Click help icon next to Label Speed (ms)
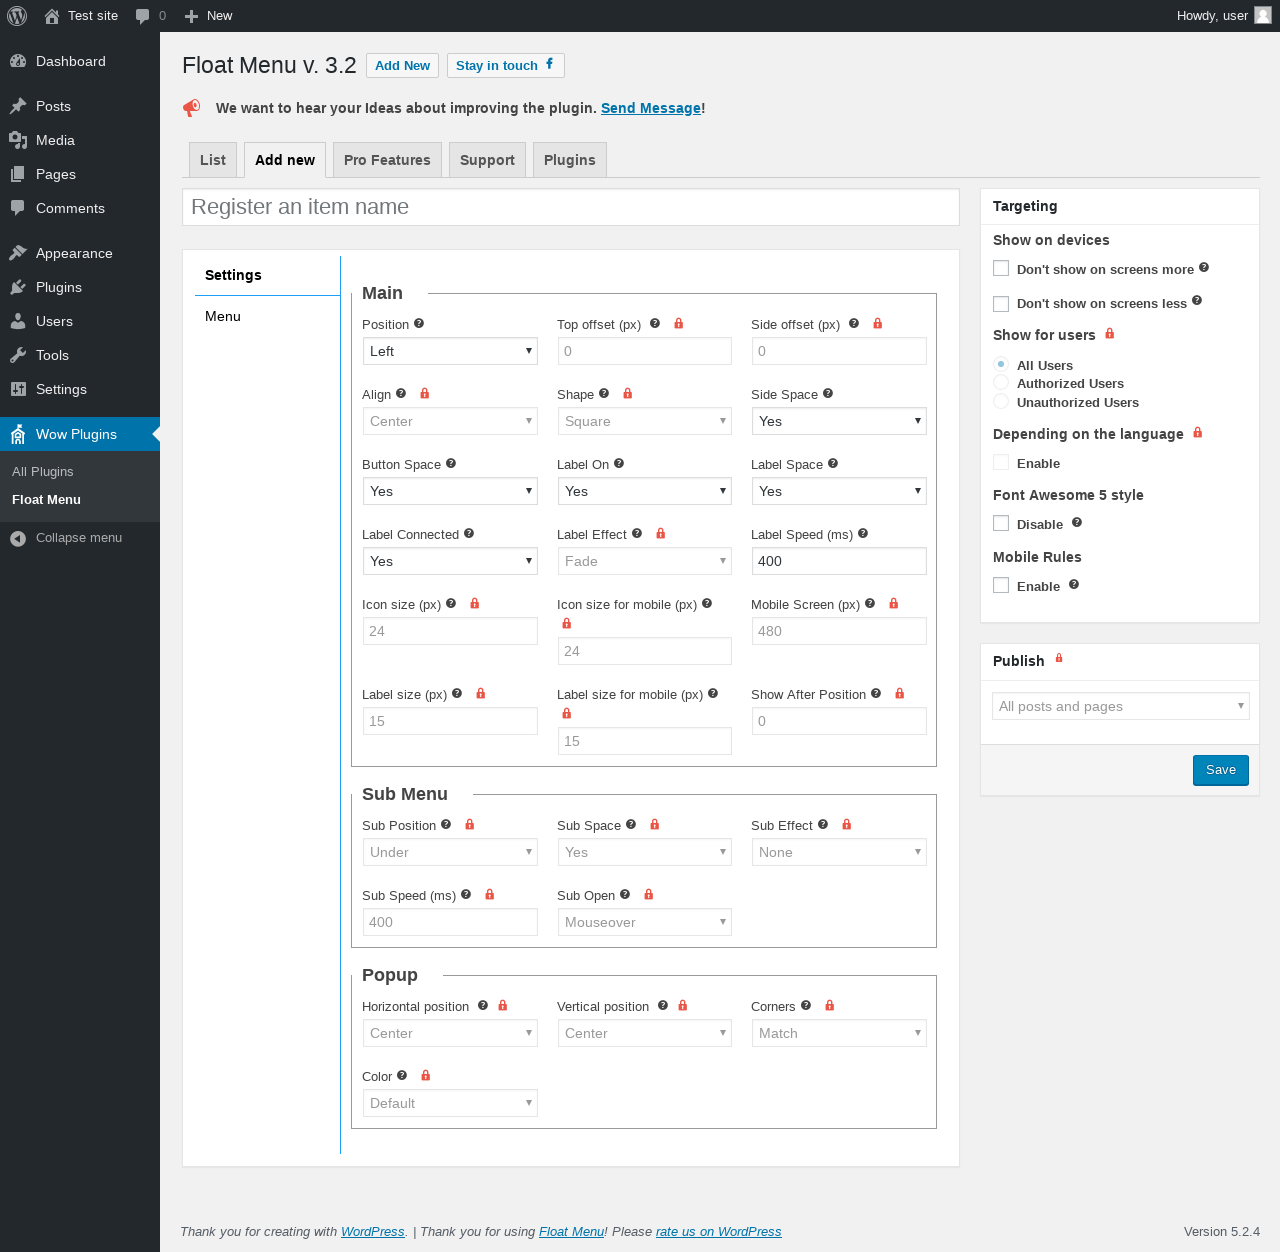 point(863,533)
